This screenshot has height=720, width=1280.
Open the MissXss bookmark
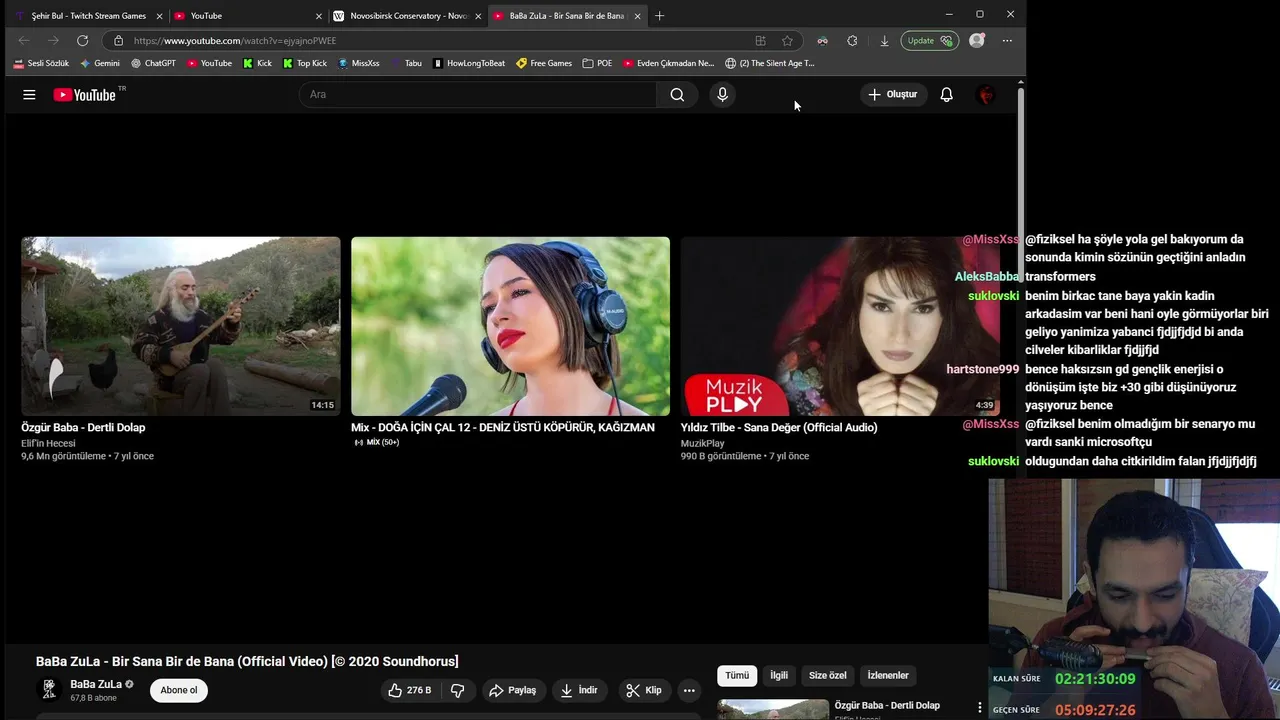[359, 63]
